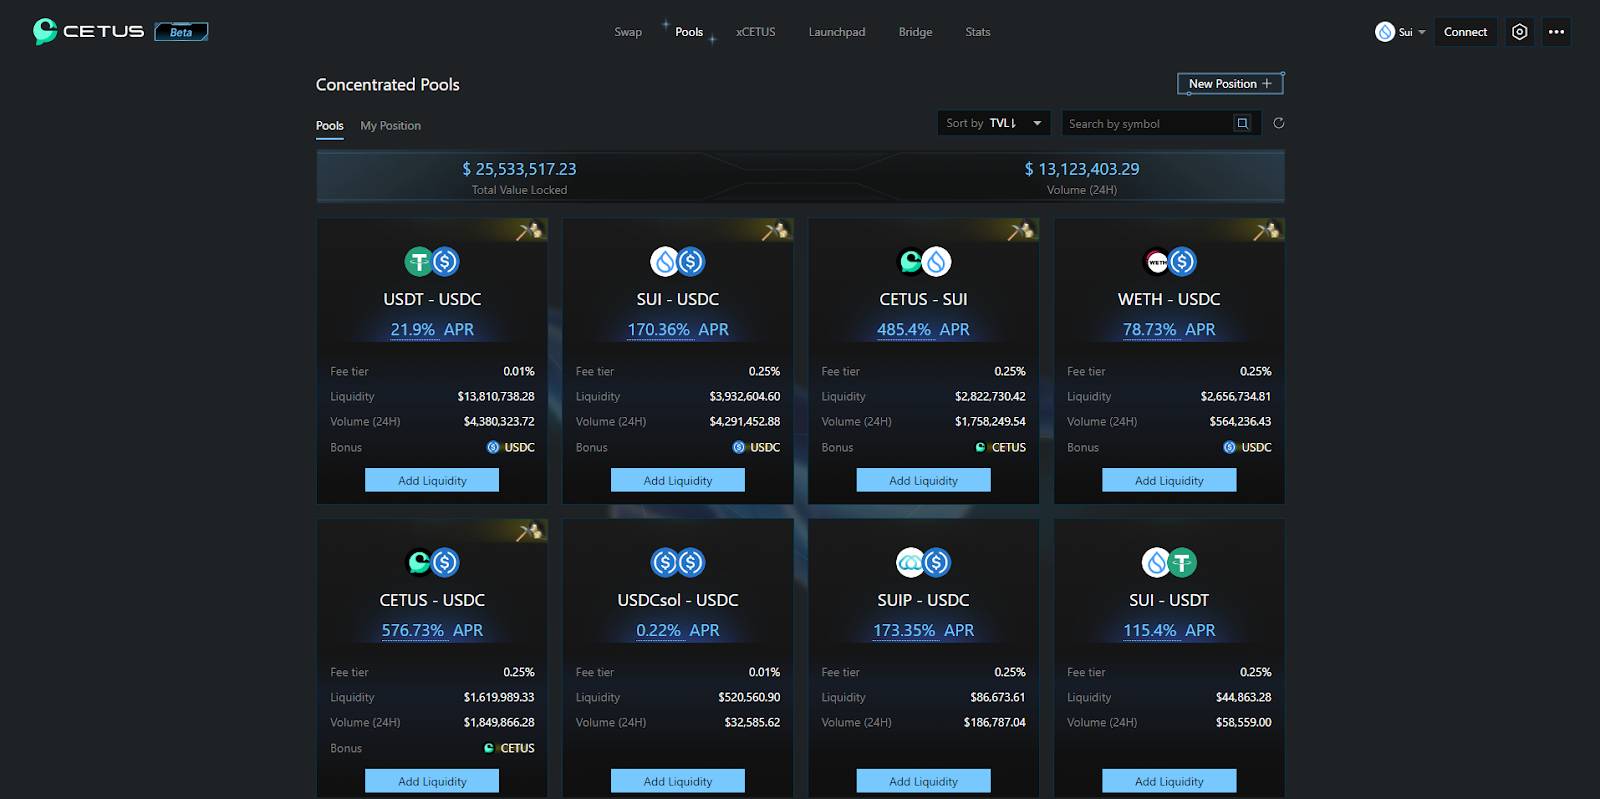The width and height of the screenshot is (1600, 799).
Task: Click the Total Value Locked amount $25,533,517.23
Action: [x=519, y=169]
